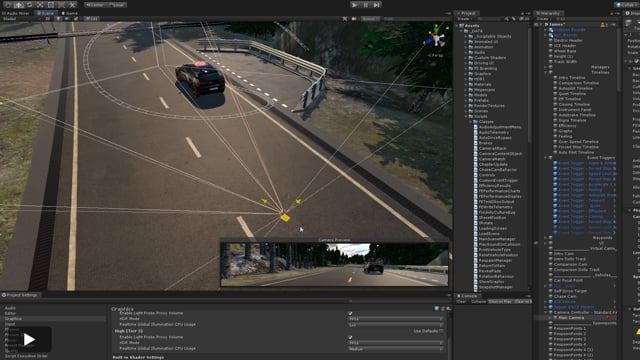Image resolution: width=640 pixels, height=360 pixels.
Task: Open the Audio Mixer tab
Action: click(16, 13)
